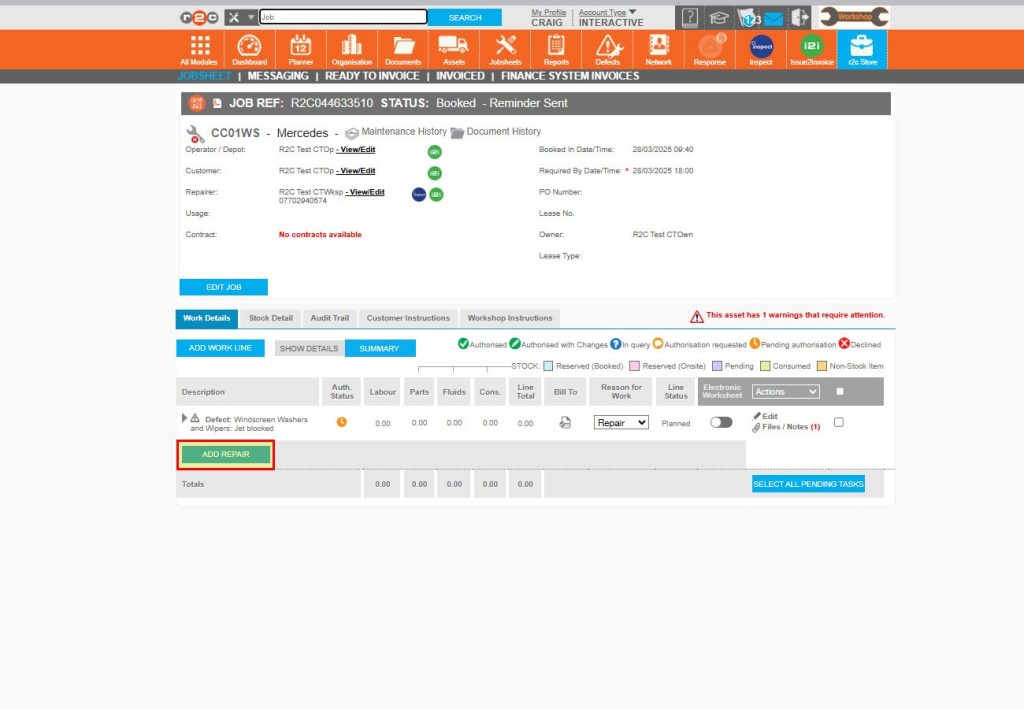The width and height of the screenshot is (1024, 709).
Task: Open the Dashboard module
Action: tap(249, 49)
